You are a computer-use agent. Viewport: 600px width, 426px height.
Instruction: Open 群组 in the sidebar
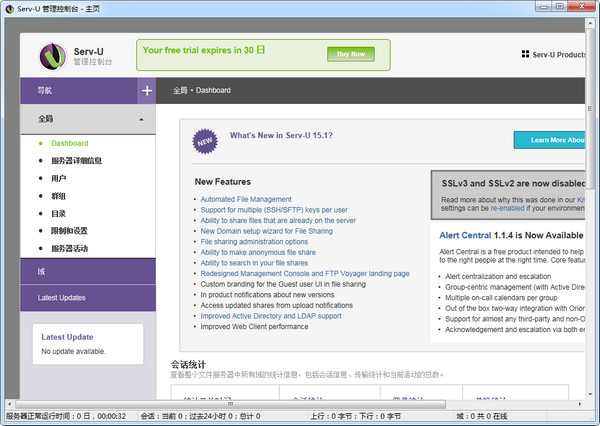click(59, 196)
